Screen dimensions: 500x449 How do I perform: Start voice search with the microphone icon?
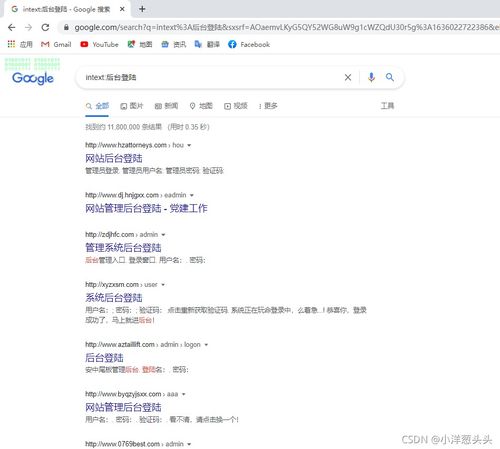(x=371, y=77)
